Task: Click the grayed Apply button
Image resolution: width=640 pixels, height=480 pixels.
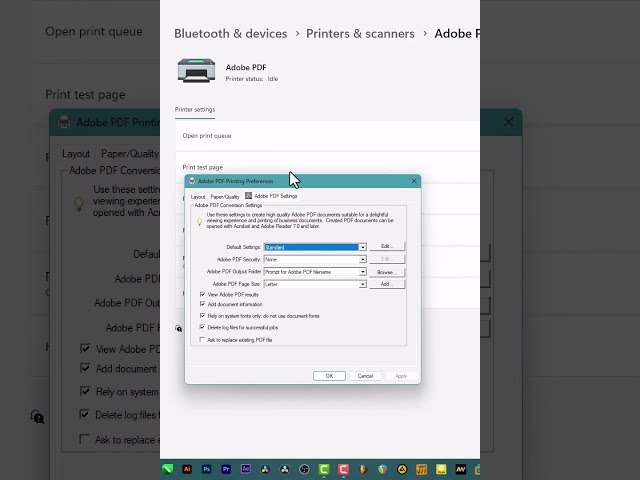Action: point(401,376)
